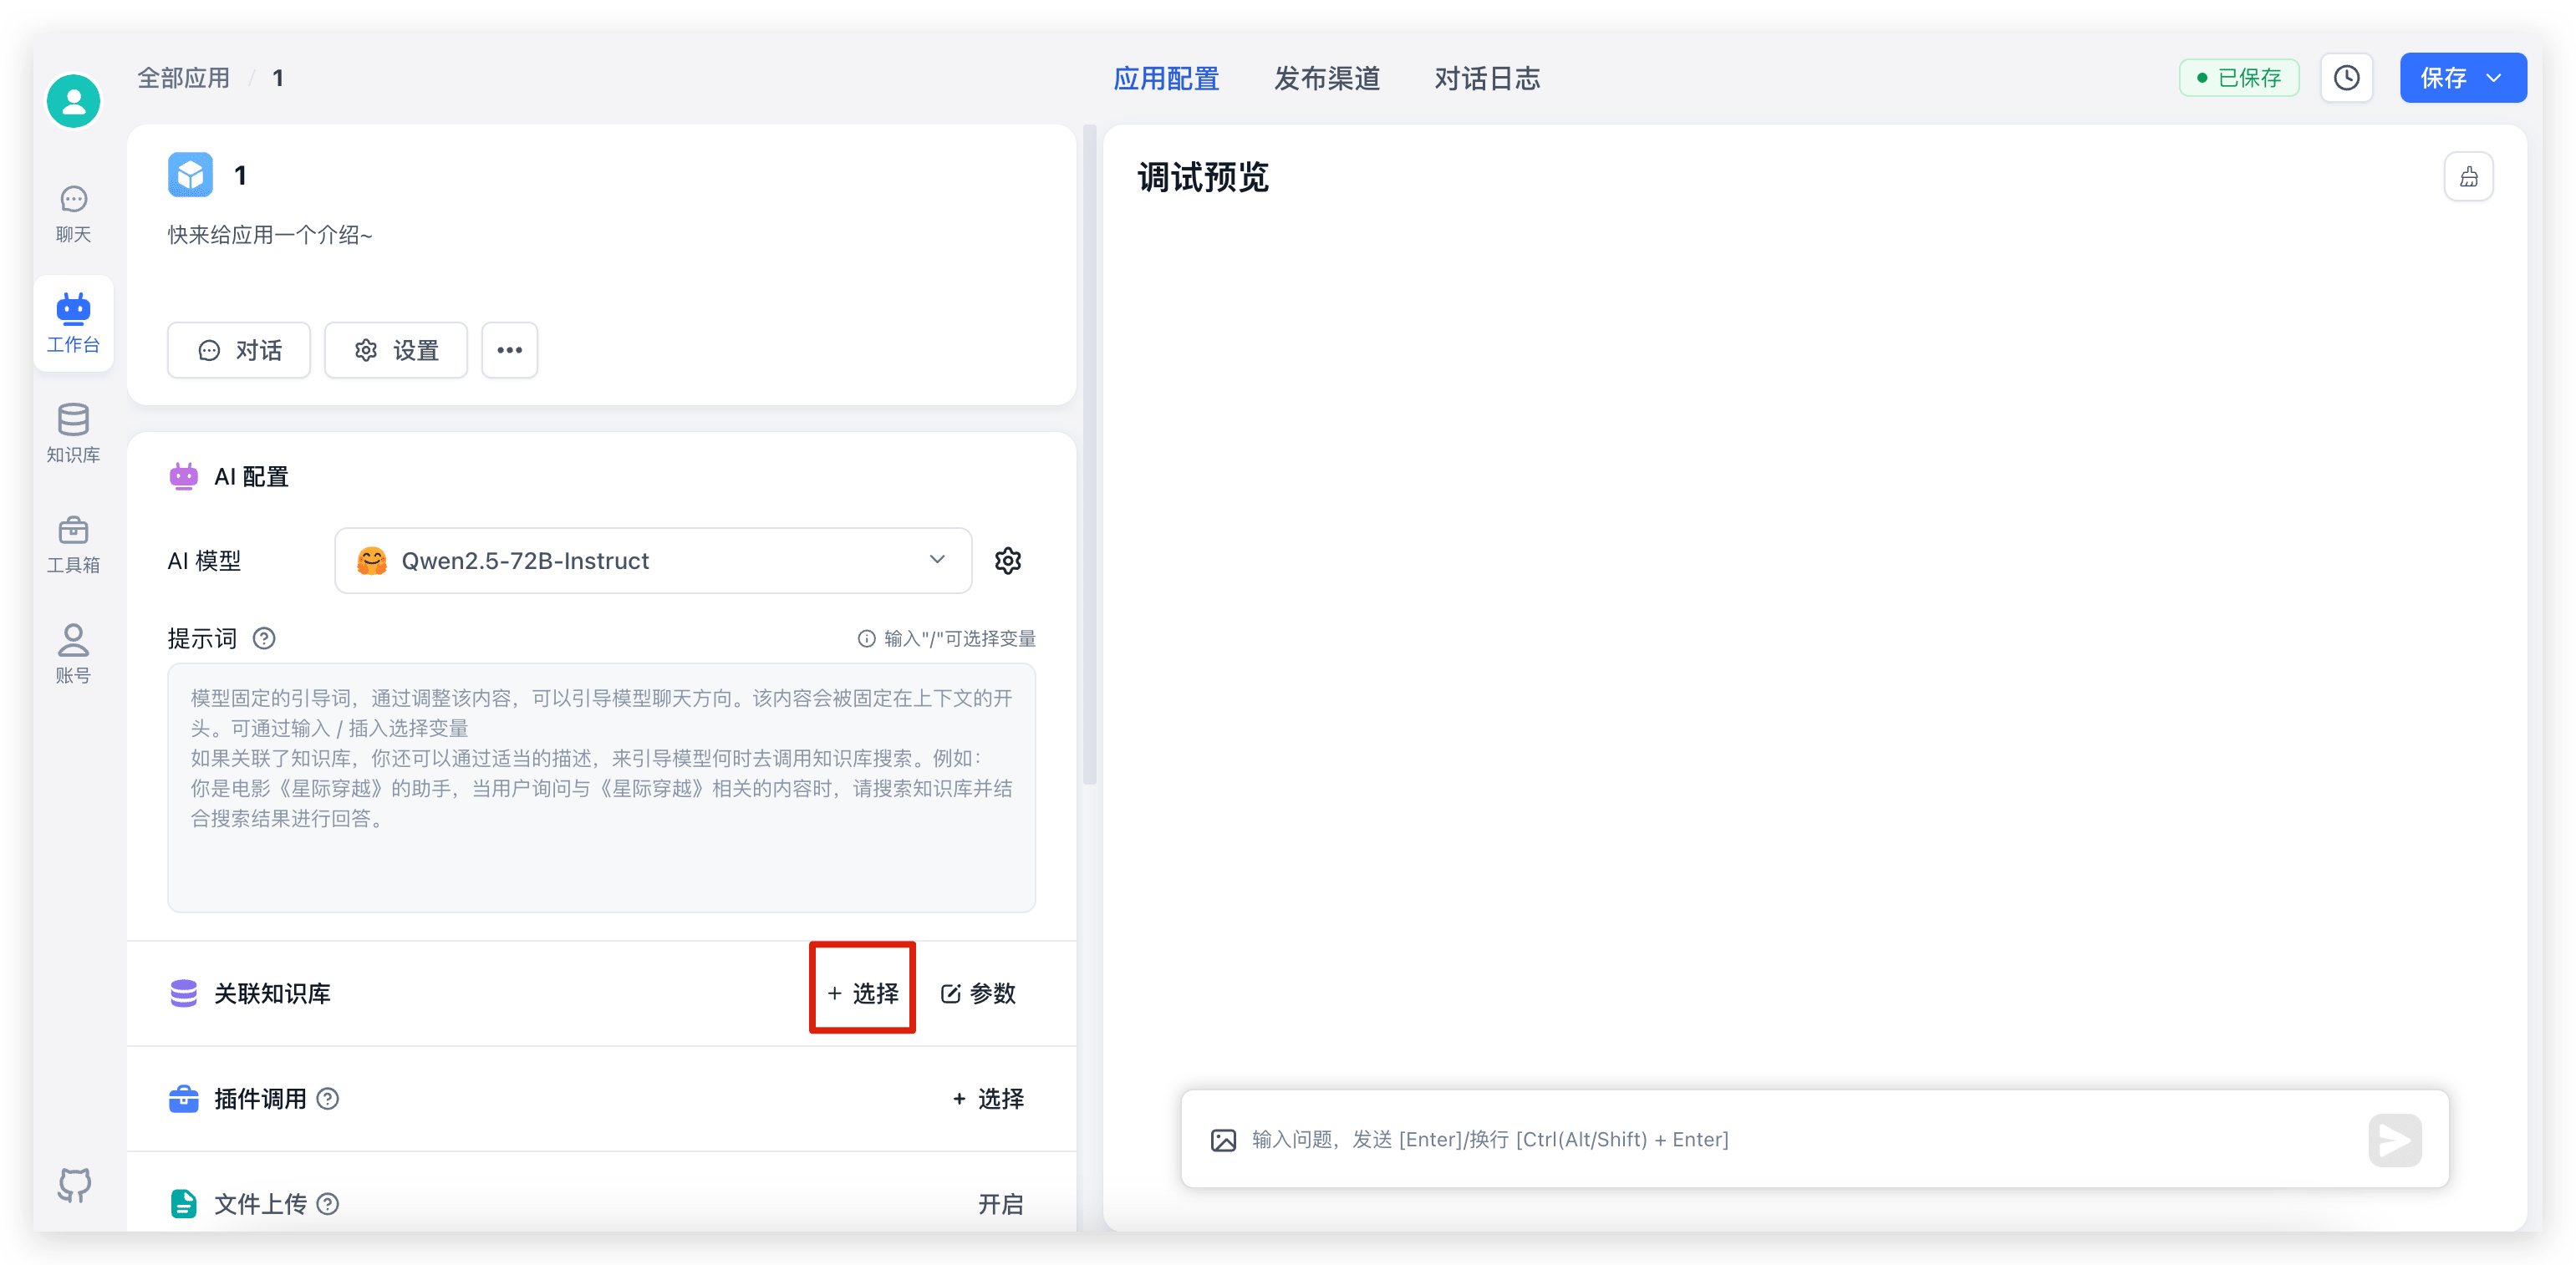Open the Account (账号) sidebar icon

pos(73,653)
